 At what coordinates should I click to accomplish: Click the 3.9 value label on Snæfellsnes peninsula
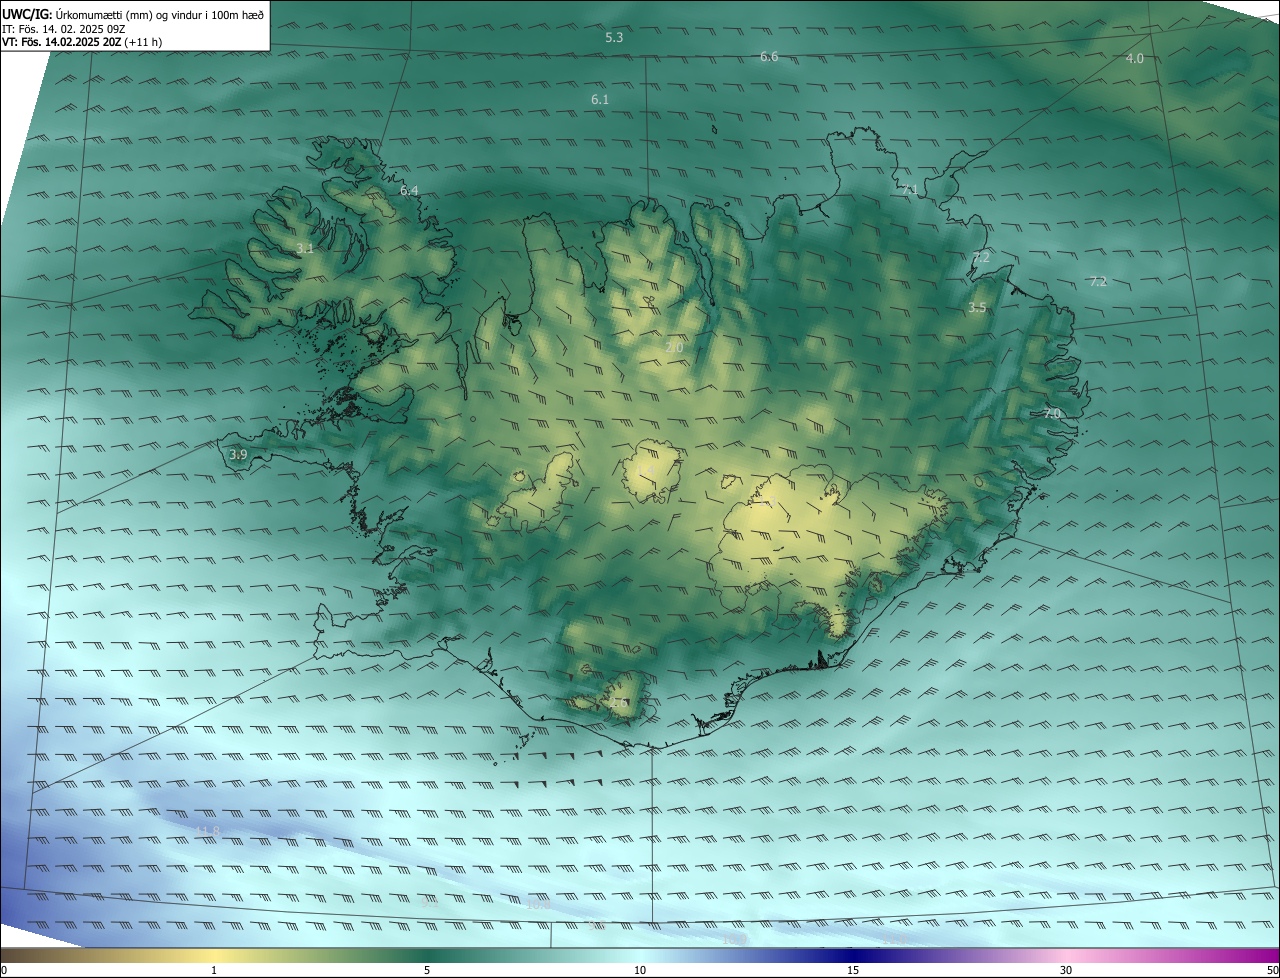point(238,455)
